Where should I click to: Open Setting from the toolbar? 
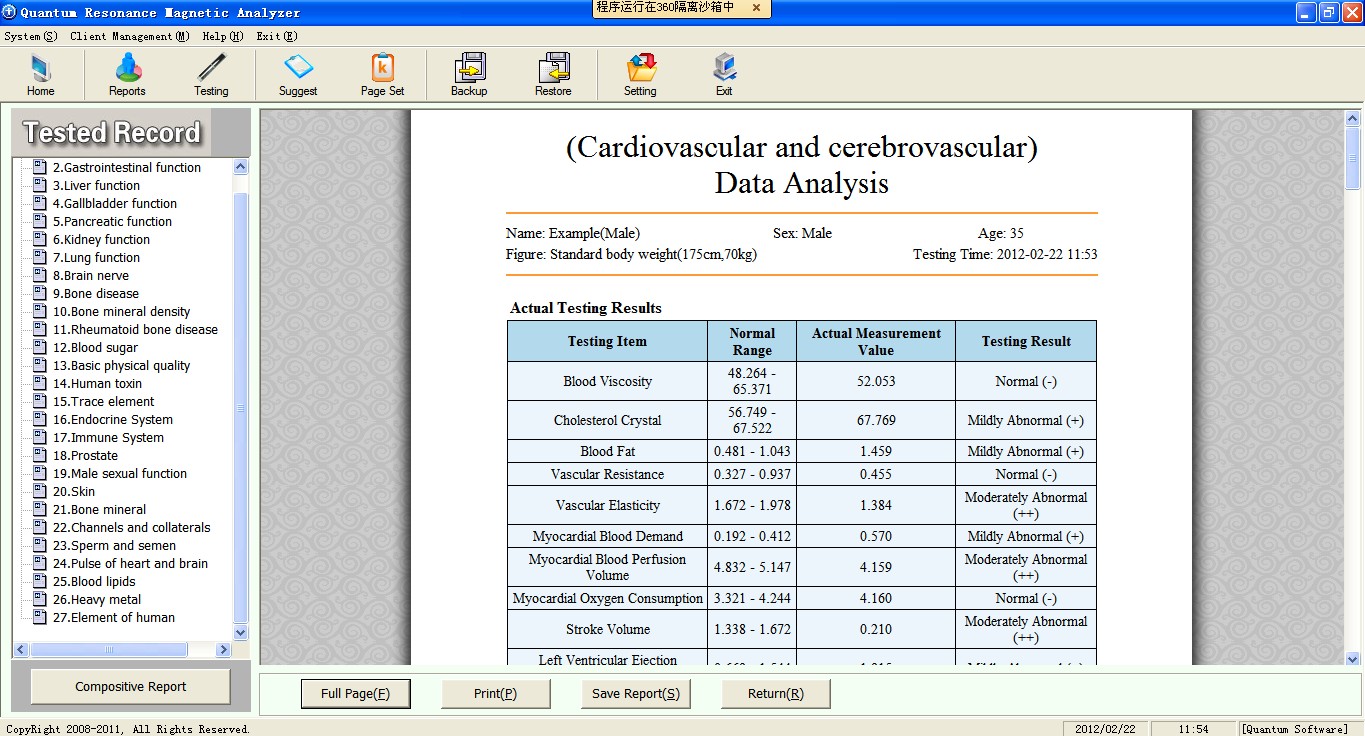pyautogui.click(x=640, y=76)
